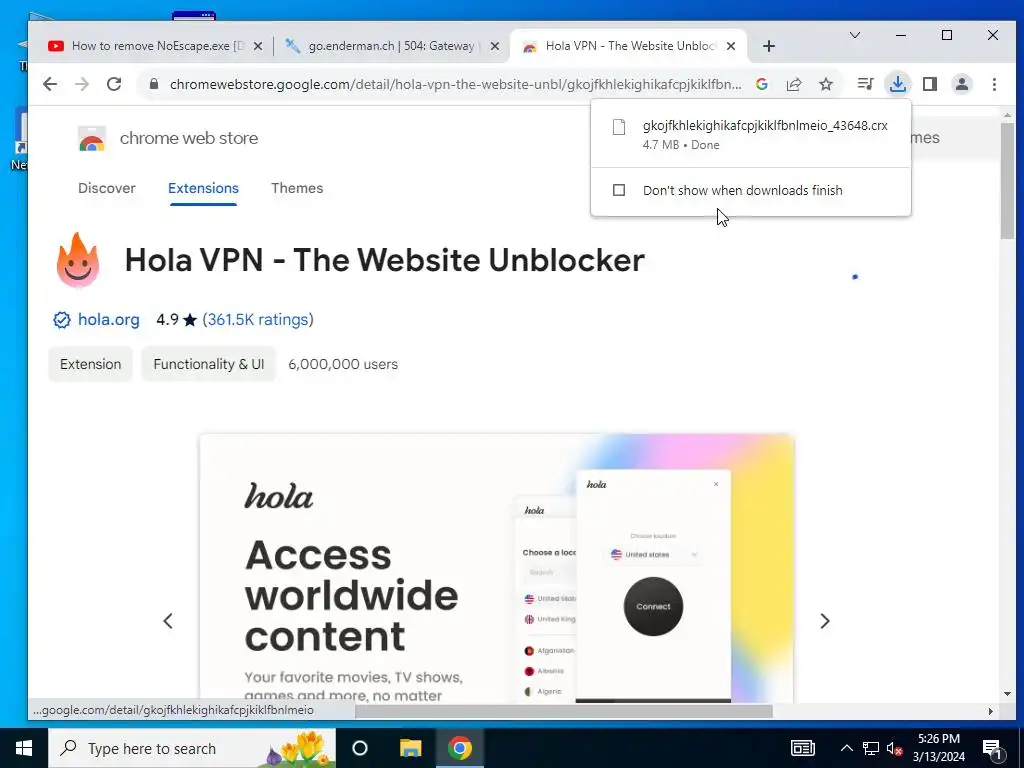Open the Discover section

coord(106,188)
